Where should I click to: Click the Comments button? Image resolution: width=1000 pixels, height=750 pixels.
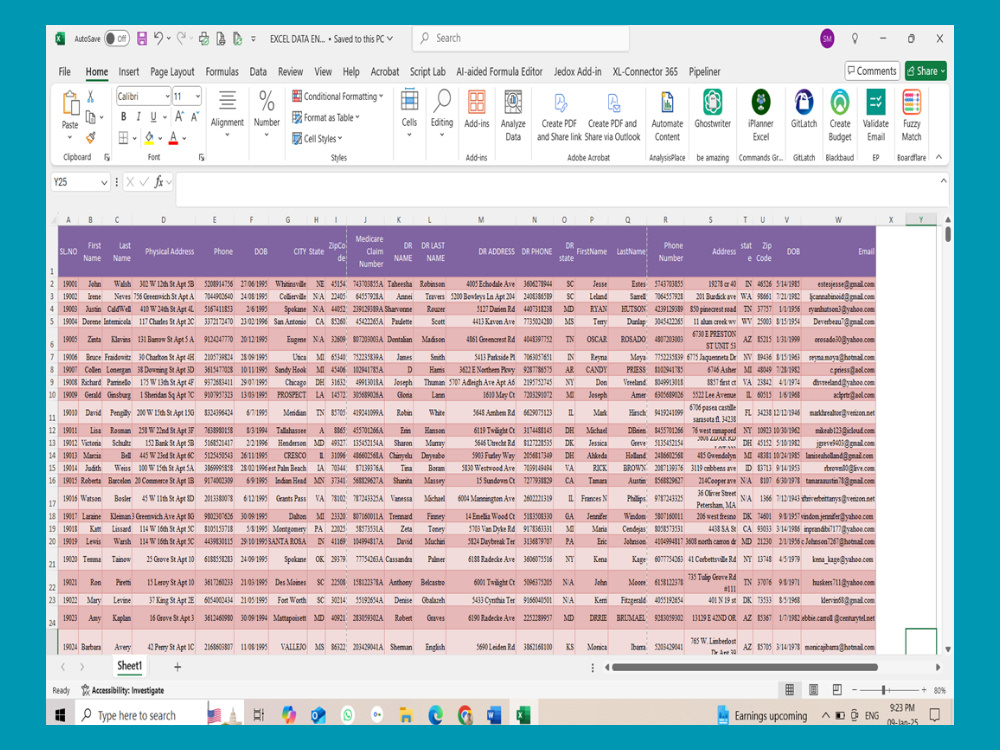point(872,71)
